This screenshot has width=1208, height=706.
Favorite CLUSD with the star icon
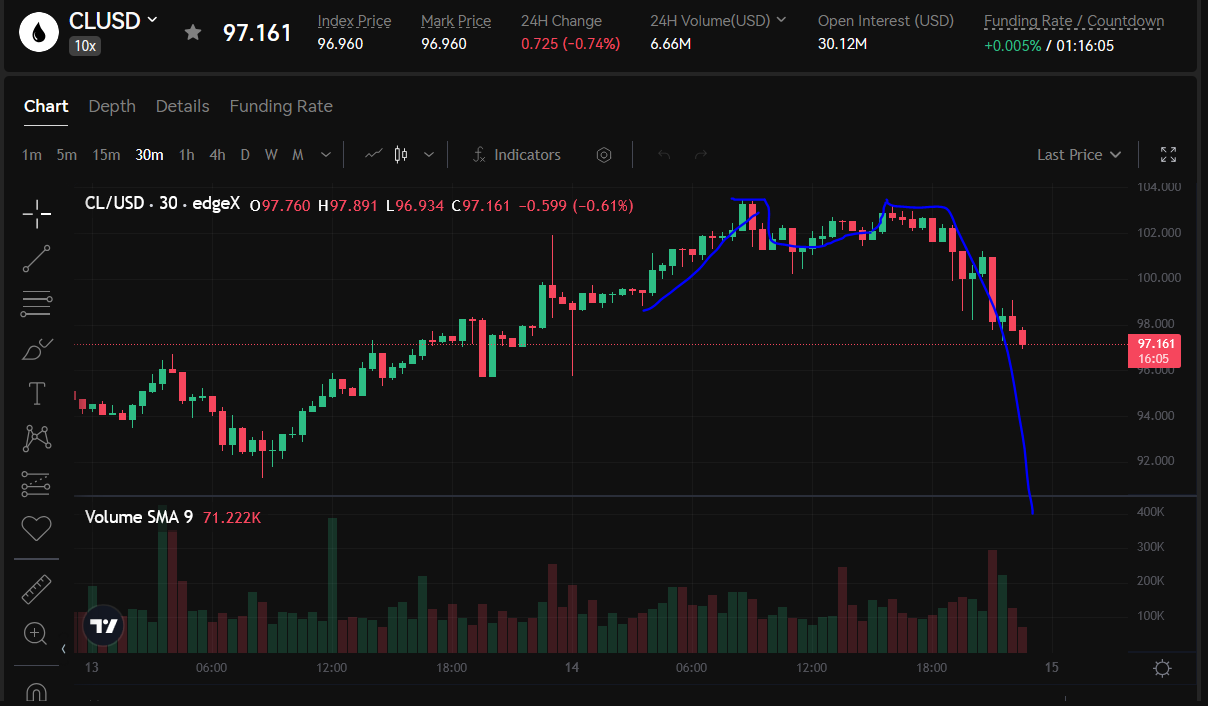193,32
